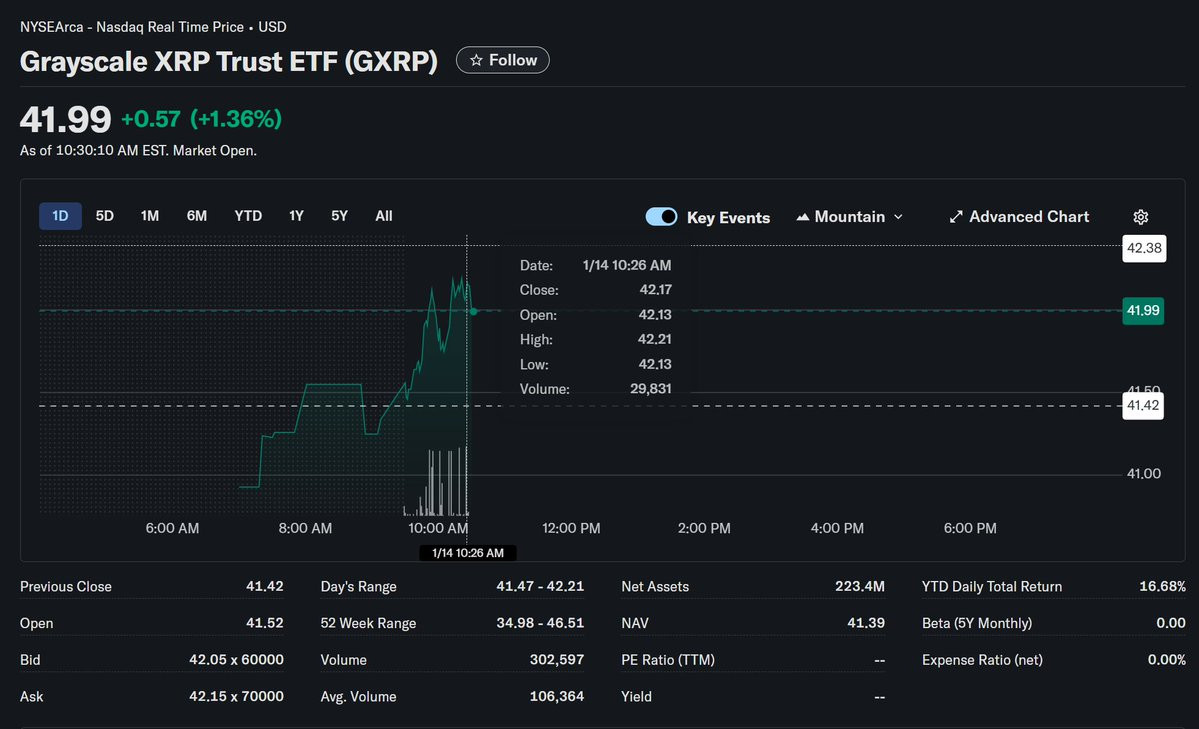Click the Advanced Chart expand arrows icon

pos(956,217)
